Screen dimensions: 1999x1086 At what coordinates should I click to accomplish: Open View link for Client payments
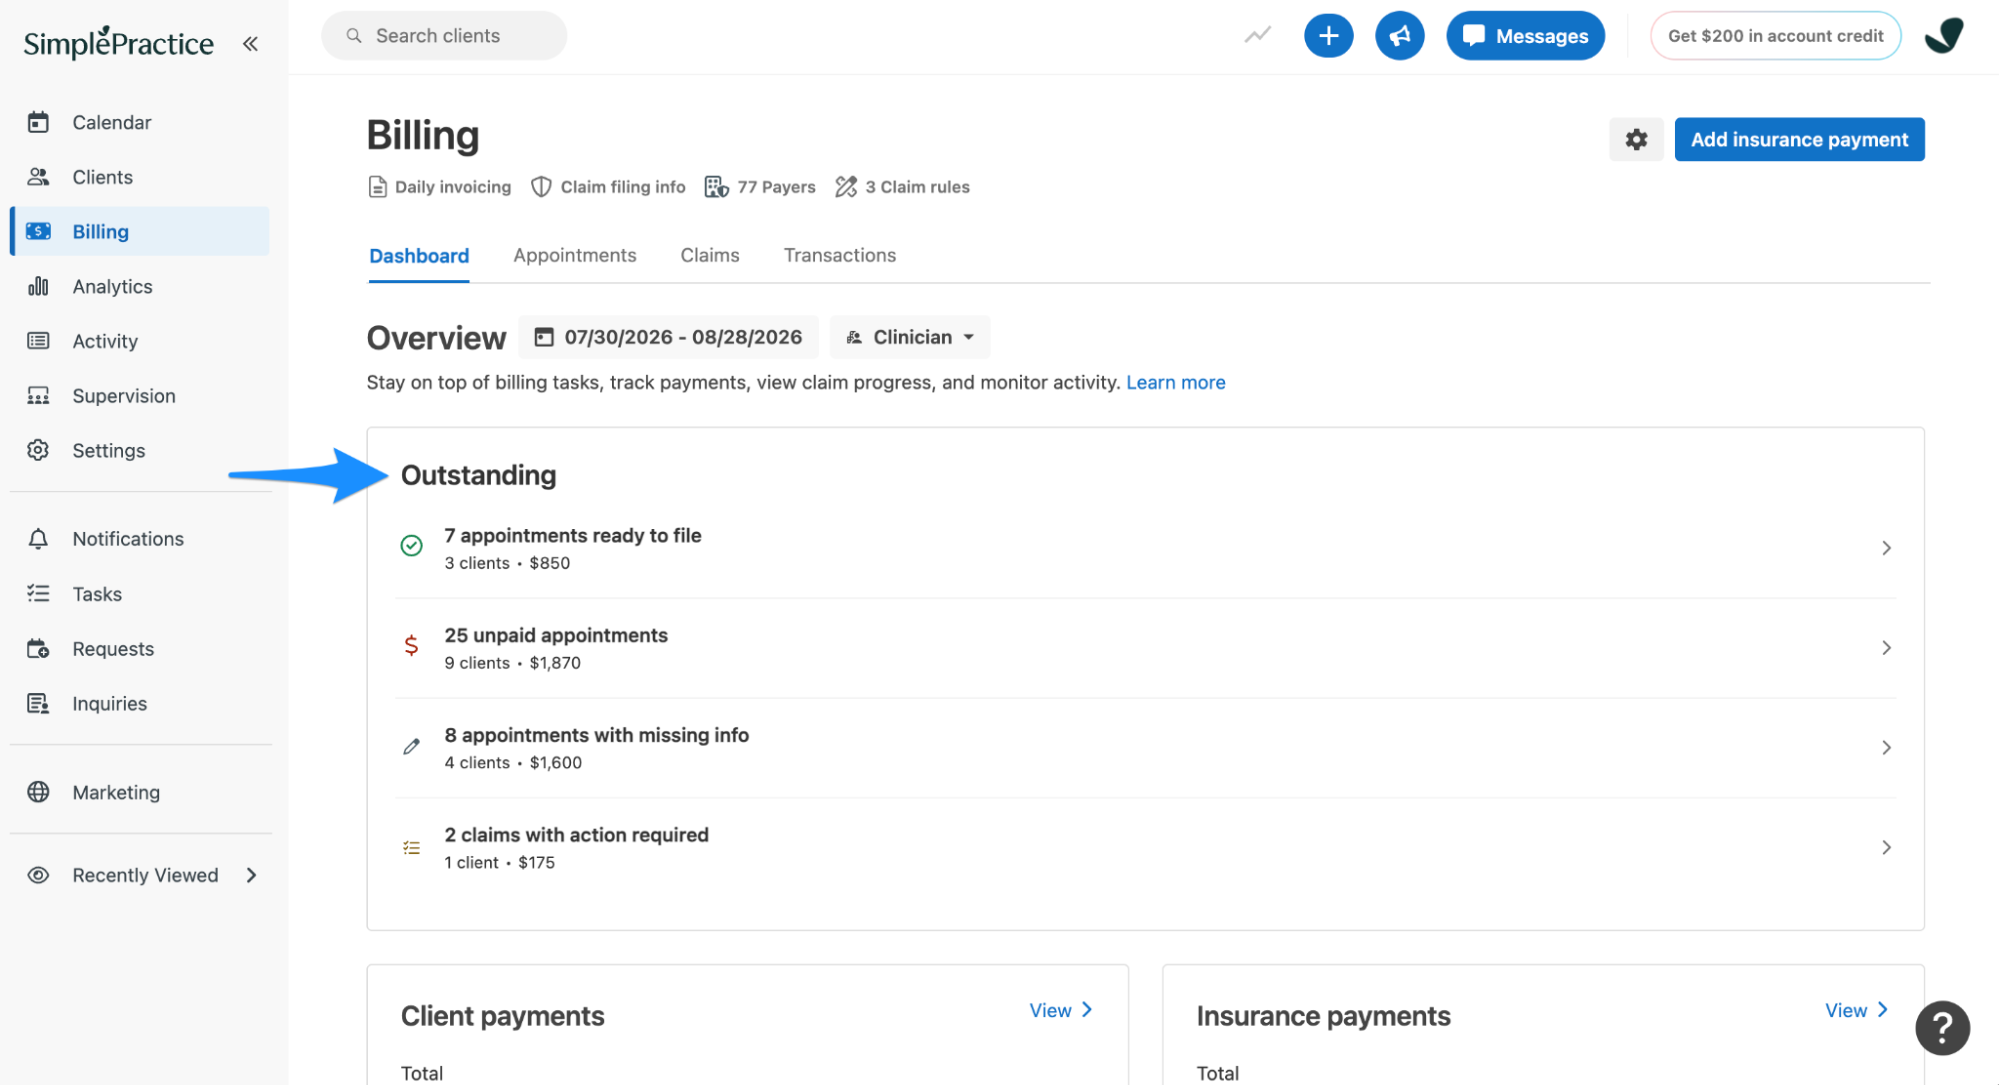1061,1010
